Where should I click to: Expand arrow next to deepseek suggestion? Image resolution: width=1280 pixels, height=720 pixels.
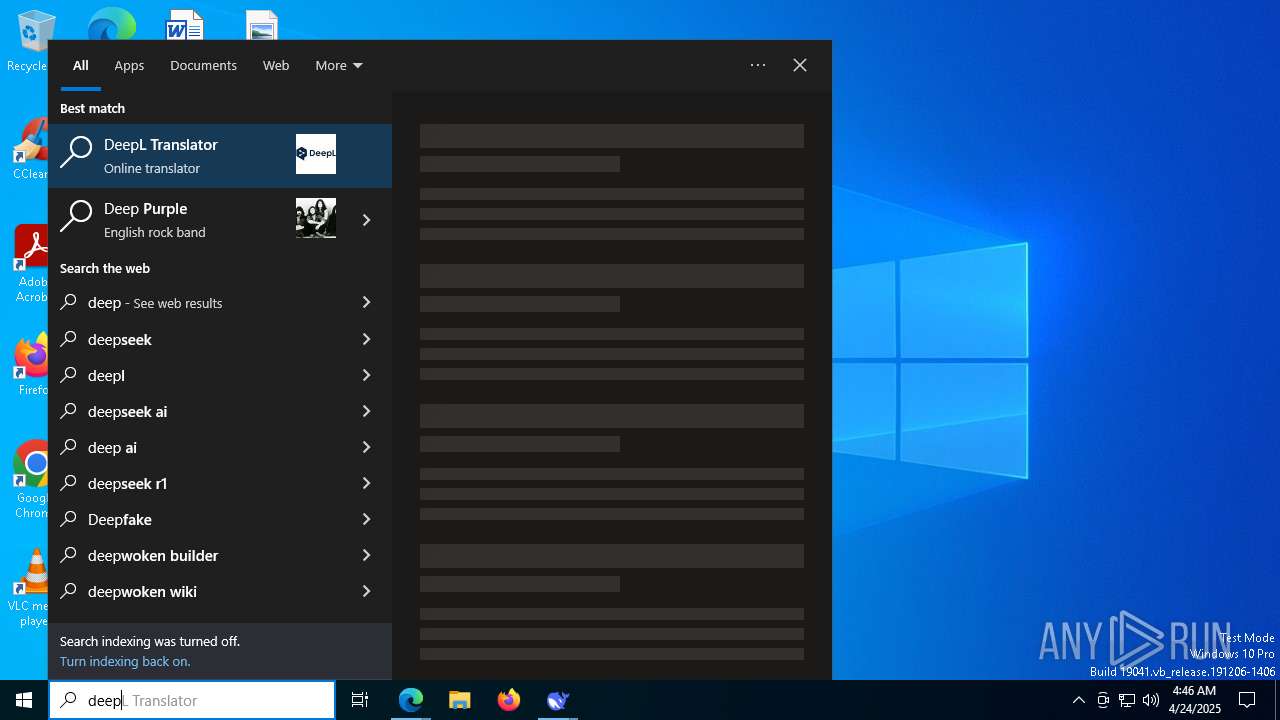coord(366,339)
